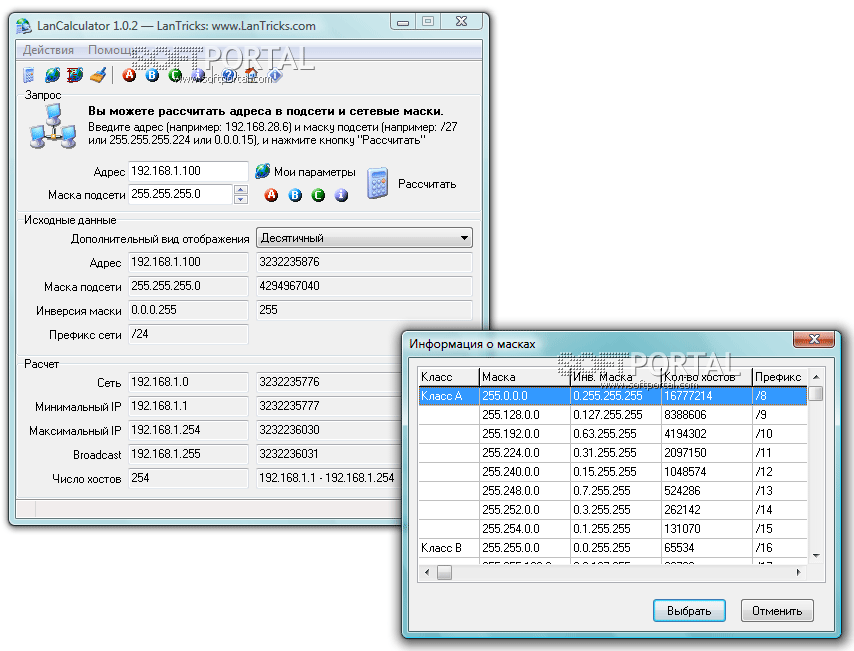Select class B blue icon in toolbar
854x651 pixels.
(152, 75)
